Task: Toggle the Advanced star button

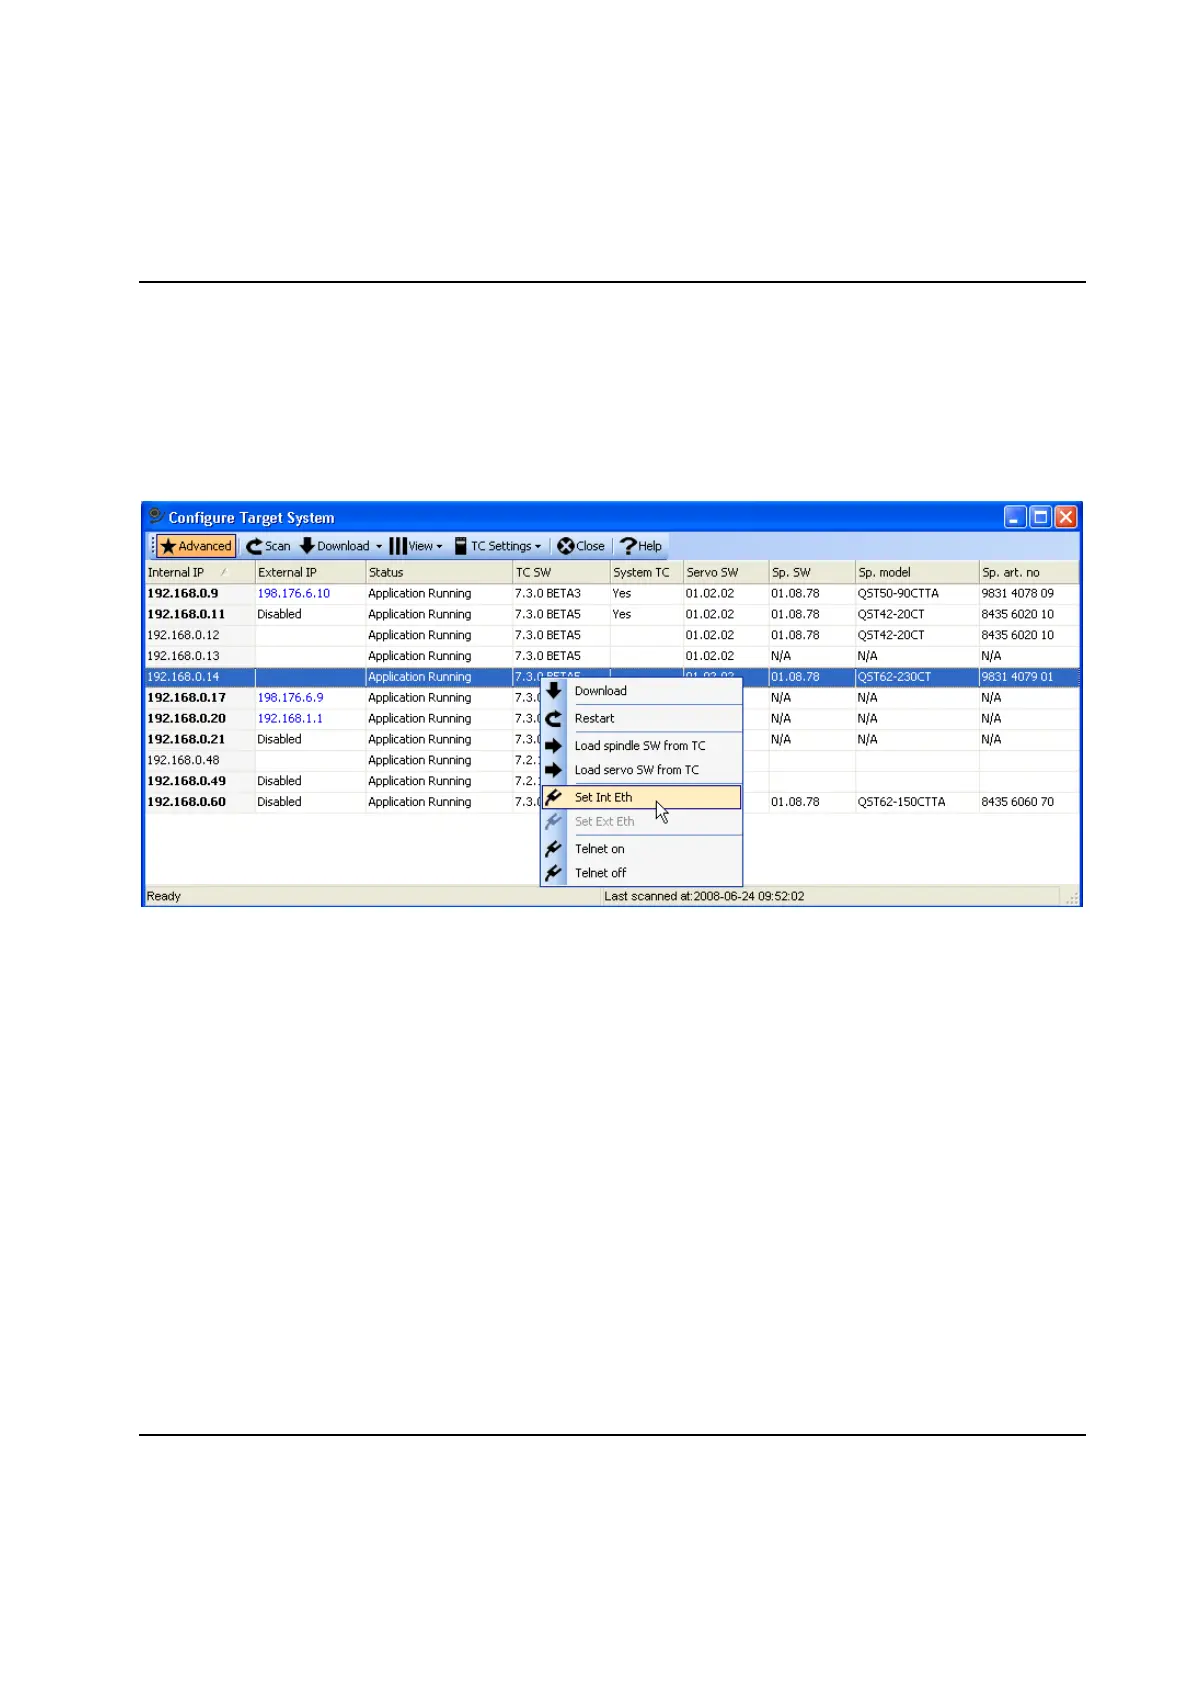Action: [x=196, y=546]
